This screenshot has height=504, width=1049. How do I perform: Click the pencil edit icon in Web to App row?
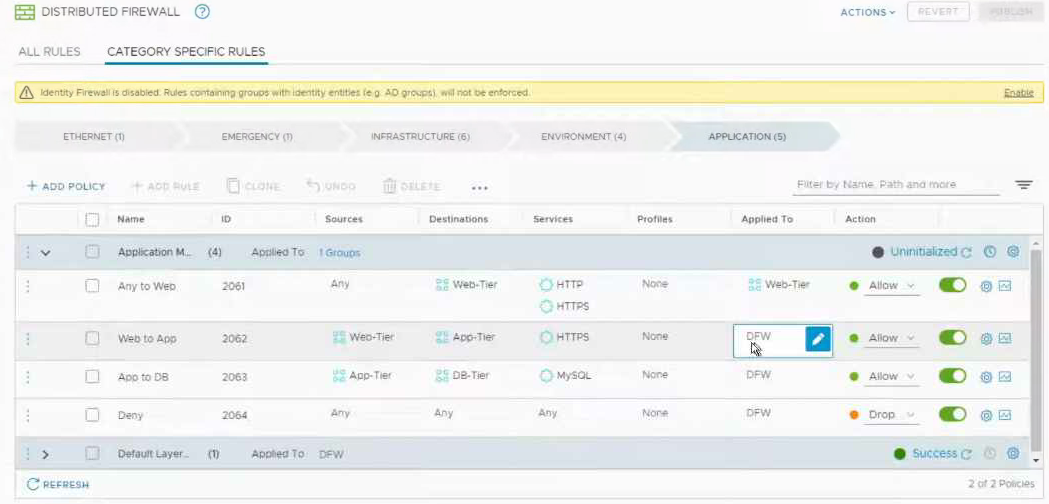coord(818,339)
